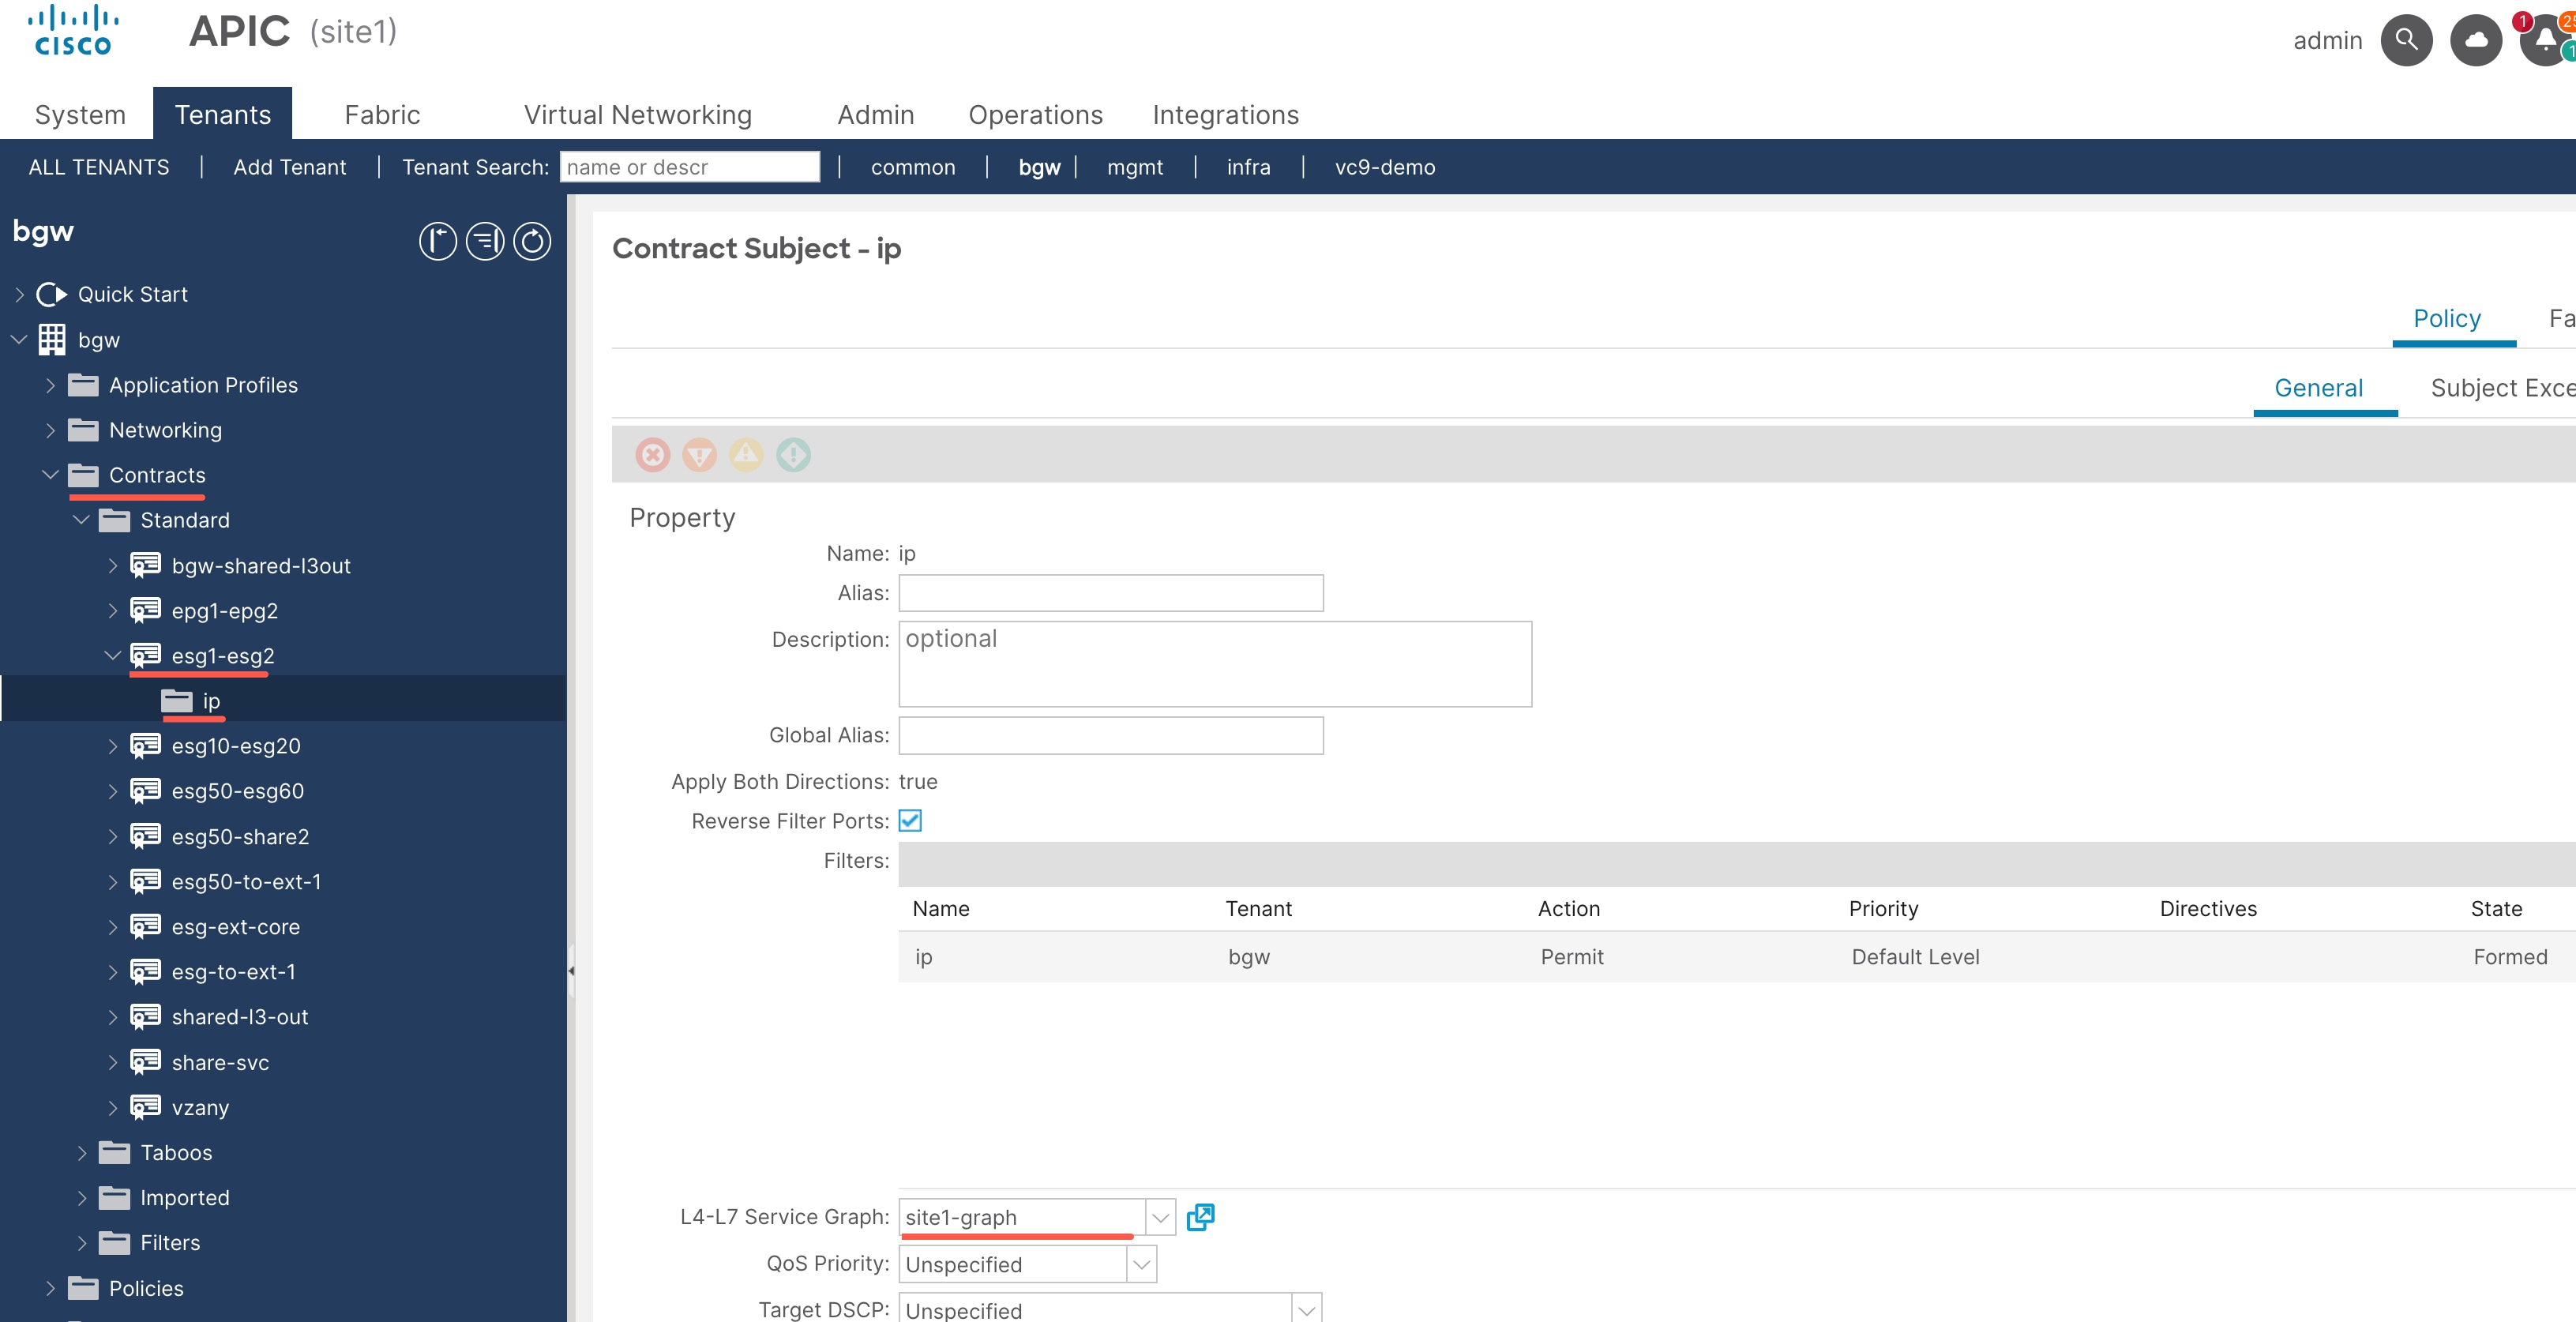The width and height of the screenshot is (2576, 1322).
Task: Collapse the Standard folder chevron
Action: click(81, 520)
